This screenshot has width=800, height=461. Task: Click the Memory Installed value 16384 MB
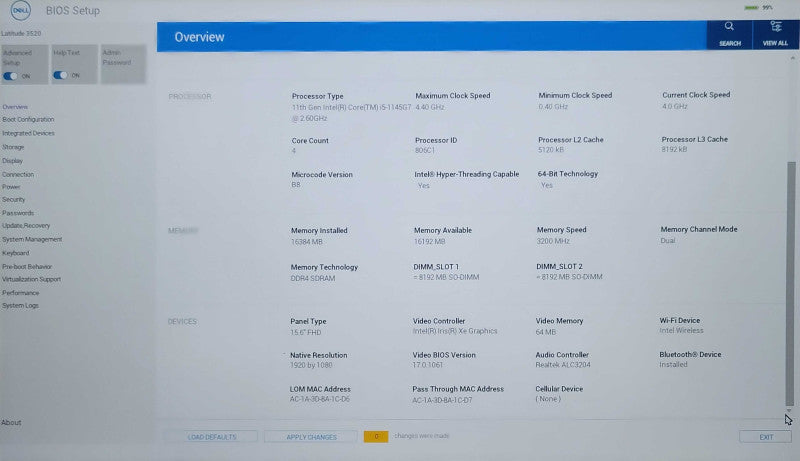point(307,242)
